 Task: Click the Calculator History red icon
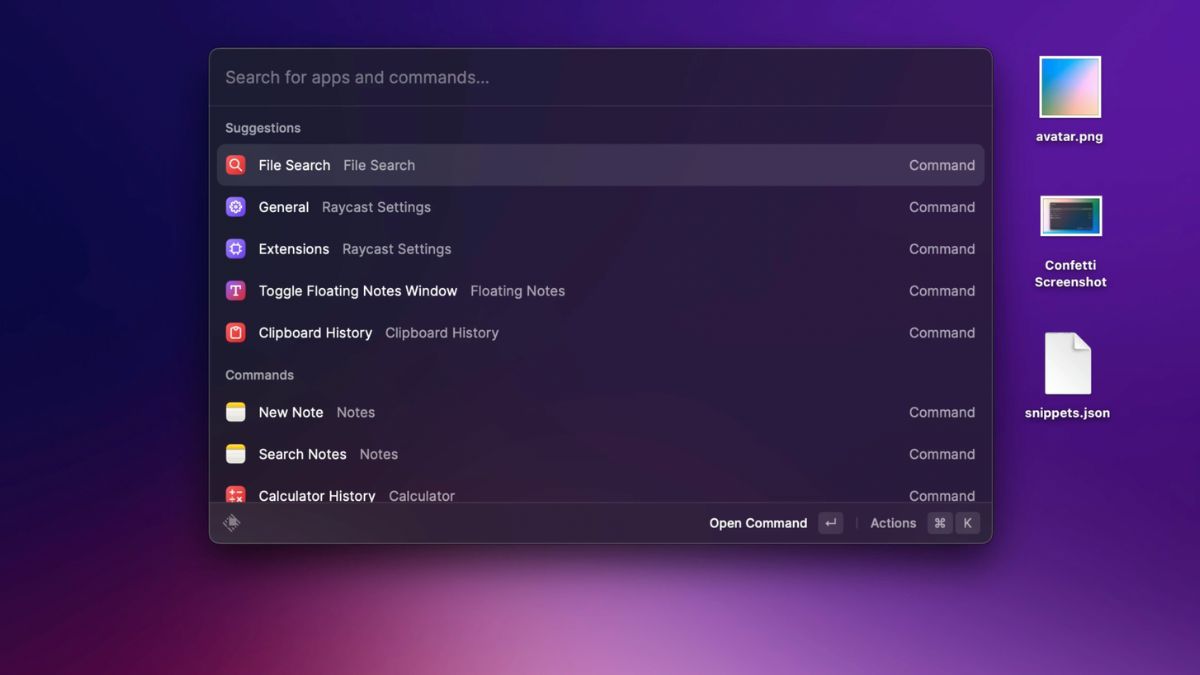click(x=235, y=495)
